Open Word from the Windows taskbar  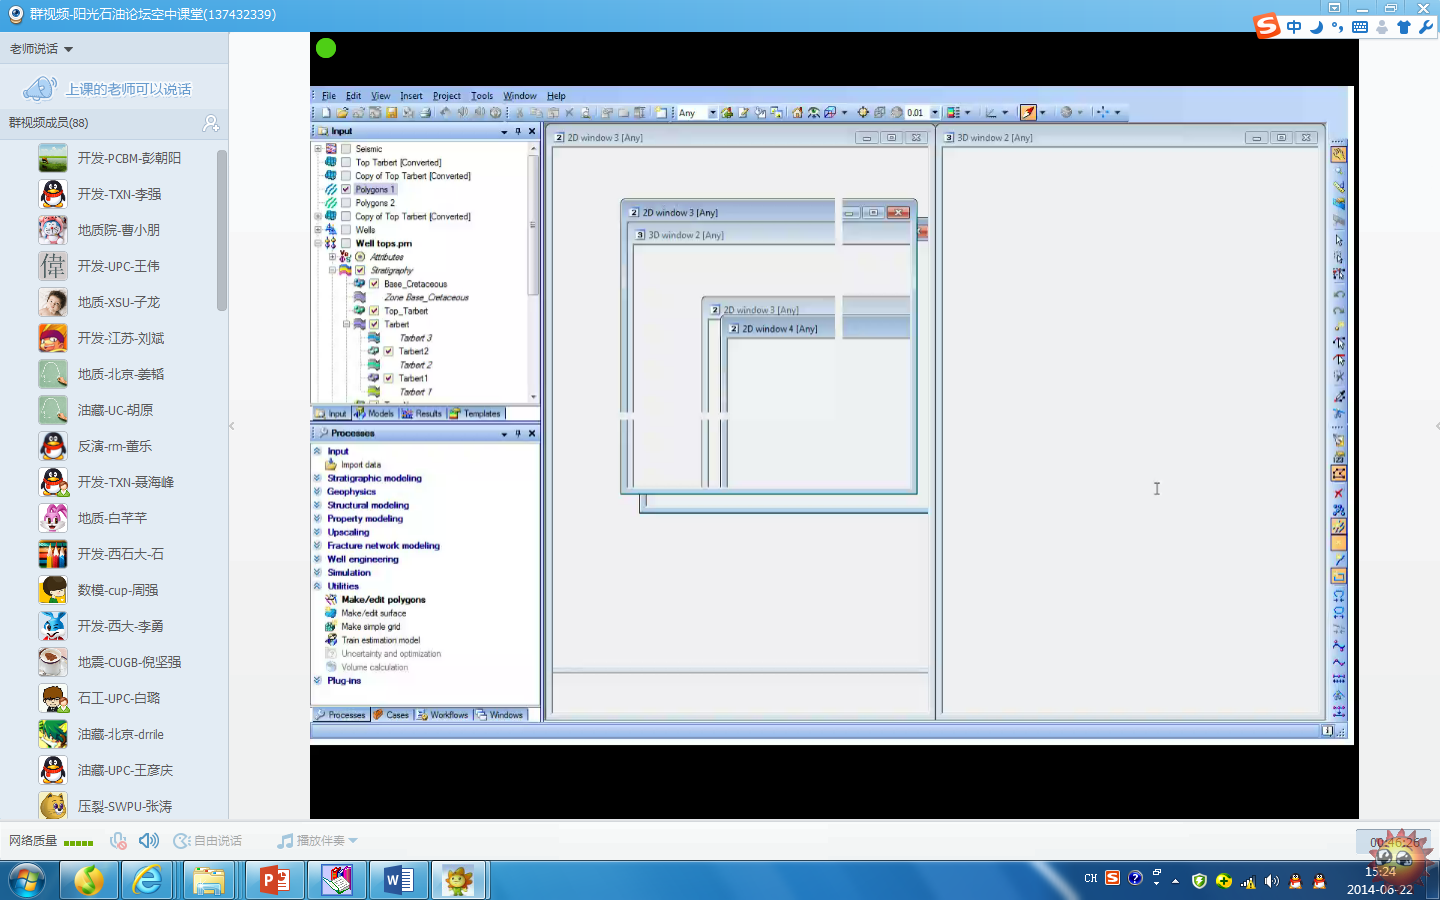(398, 880)
